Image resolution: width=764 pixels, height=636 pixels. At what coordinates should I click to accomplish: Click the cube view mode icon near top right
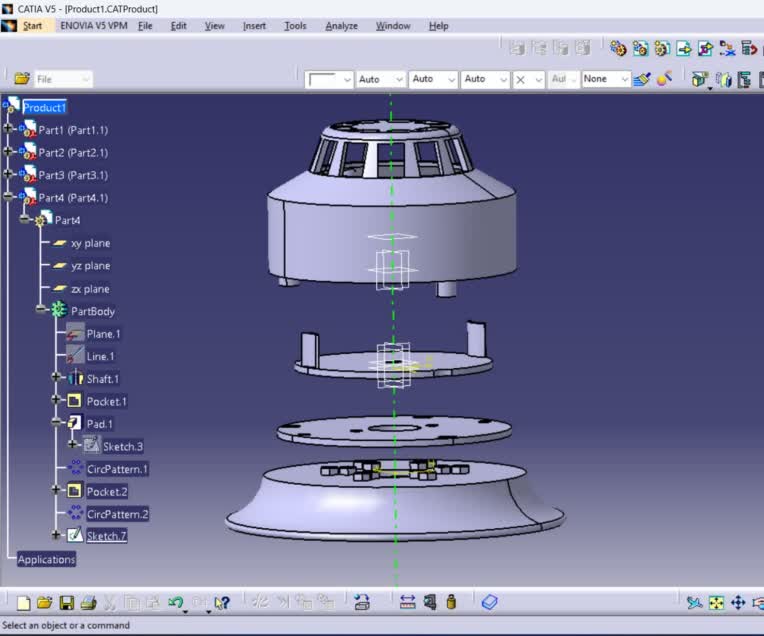click(700, 79)
